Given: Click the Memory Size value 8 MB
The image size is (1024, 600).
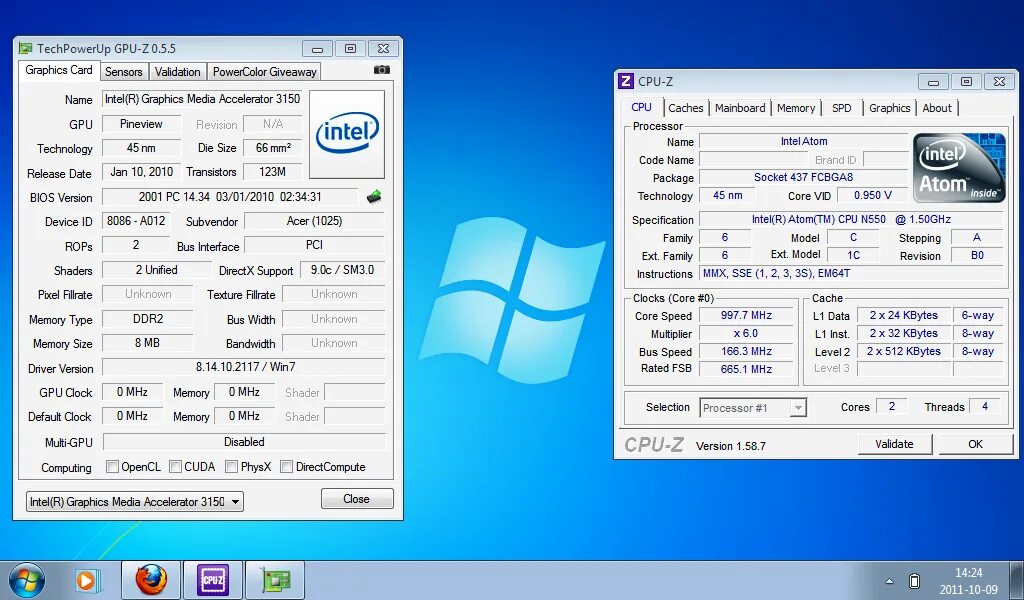Looking at the screenshot, I should [148, 343].
